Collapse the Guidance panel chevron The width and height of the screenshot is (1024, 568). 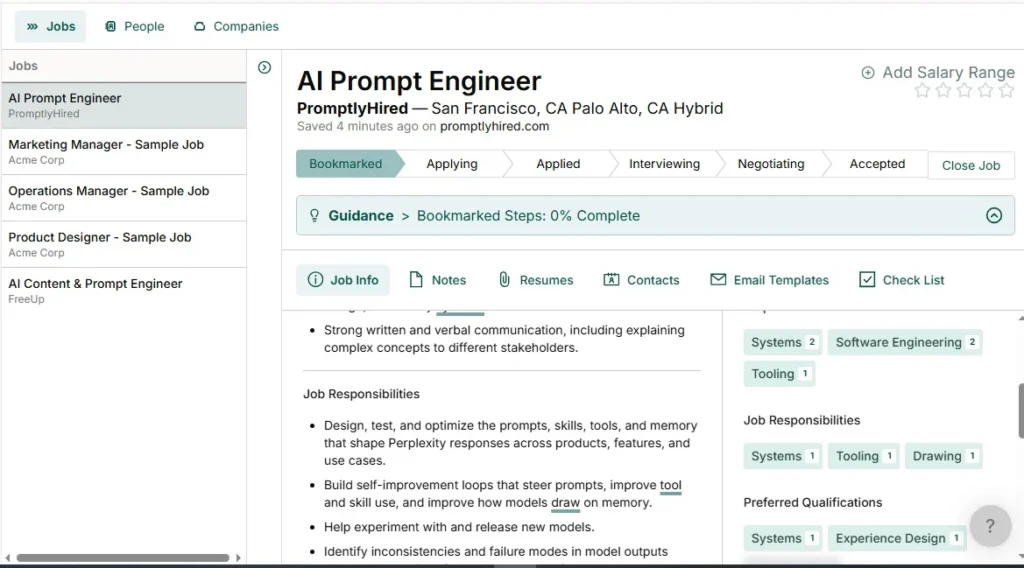(x=993, y=215)
